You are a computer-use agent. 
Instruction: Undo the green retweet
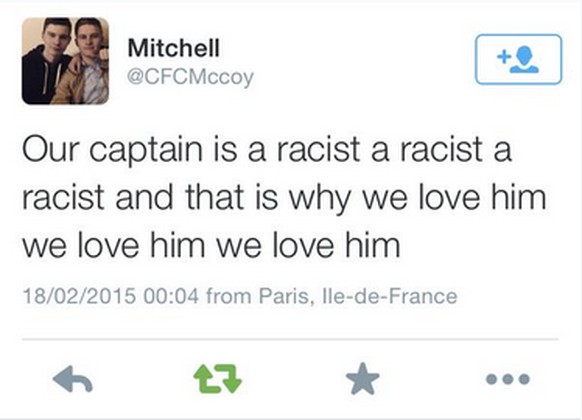(218, 379)
